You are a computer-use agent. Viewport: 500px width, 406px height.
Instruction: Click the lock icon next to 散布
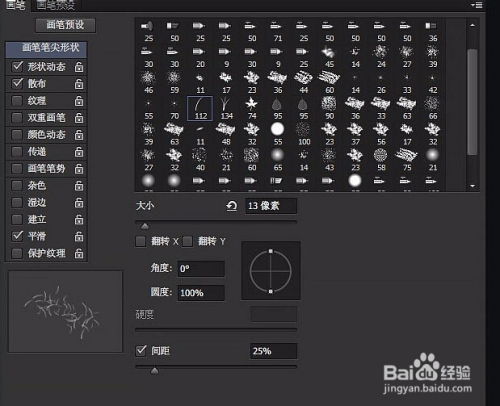(x=79, y=84)
